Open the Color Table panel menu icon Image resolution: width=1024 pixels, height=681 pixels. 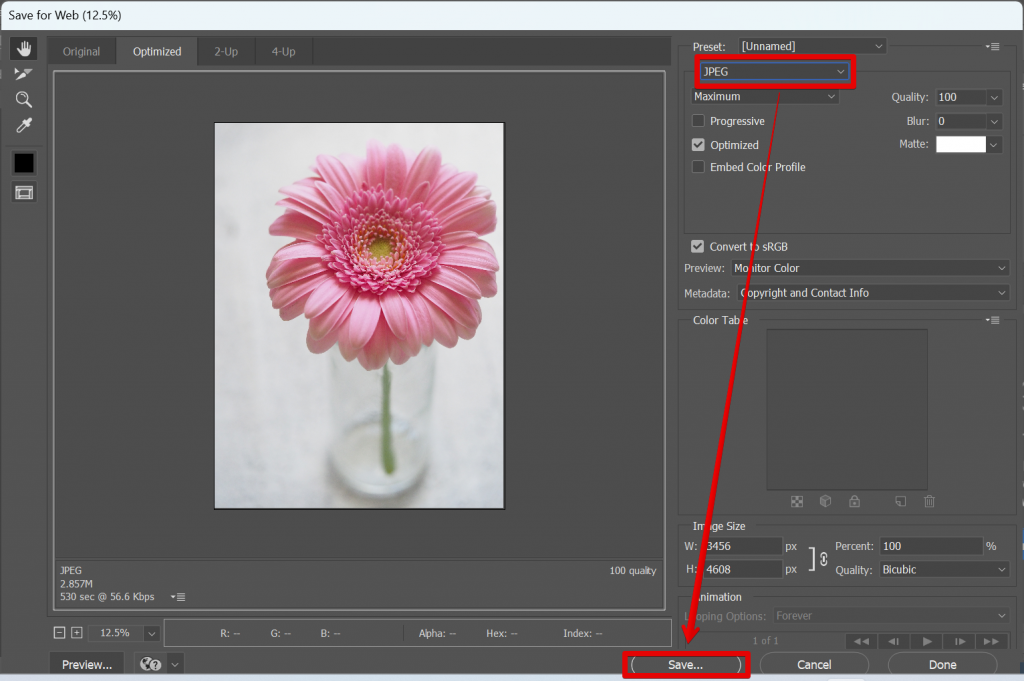click(992, 319)
